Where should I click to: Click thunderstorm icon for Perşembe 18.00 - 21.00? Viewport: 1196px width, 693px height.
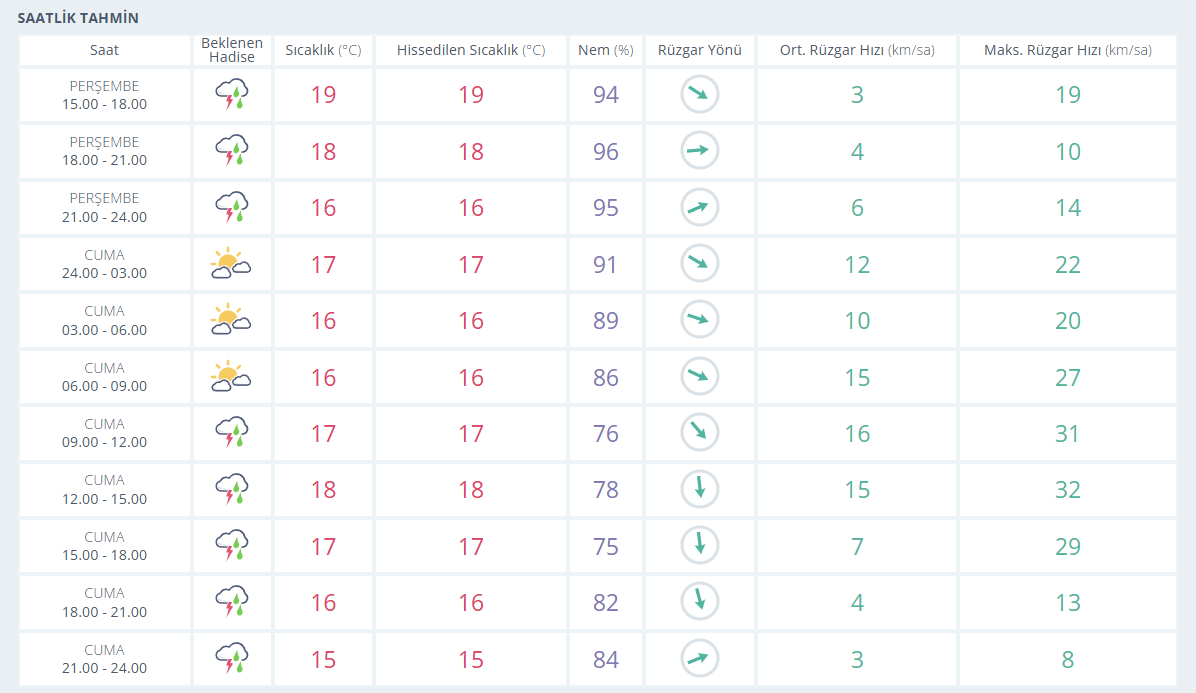click(232, 150)
